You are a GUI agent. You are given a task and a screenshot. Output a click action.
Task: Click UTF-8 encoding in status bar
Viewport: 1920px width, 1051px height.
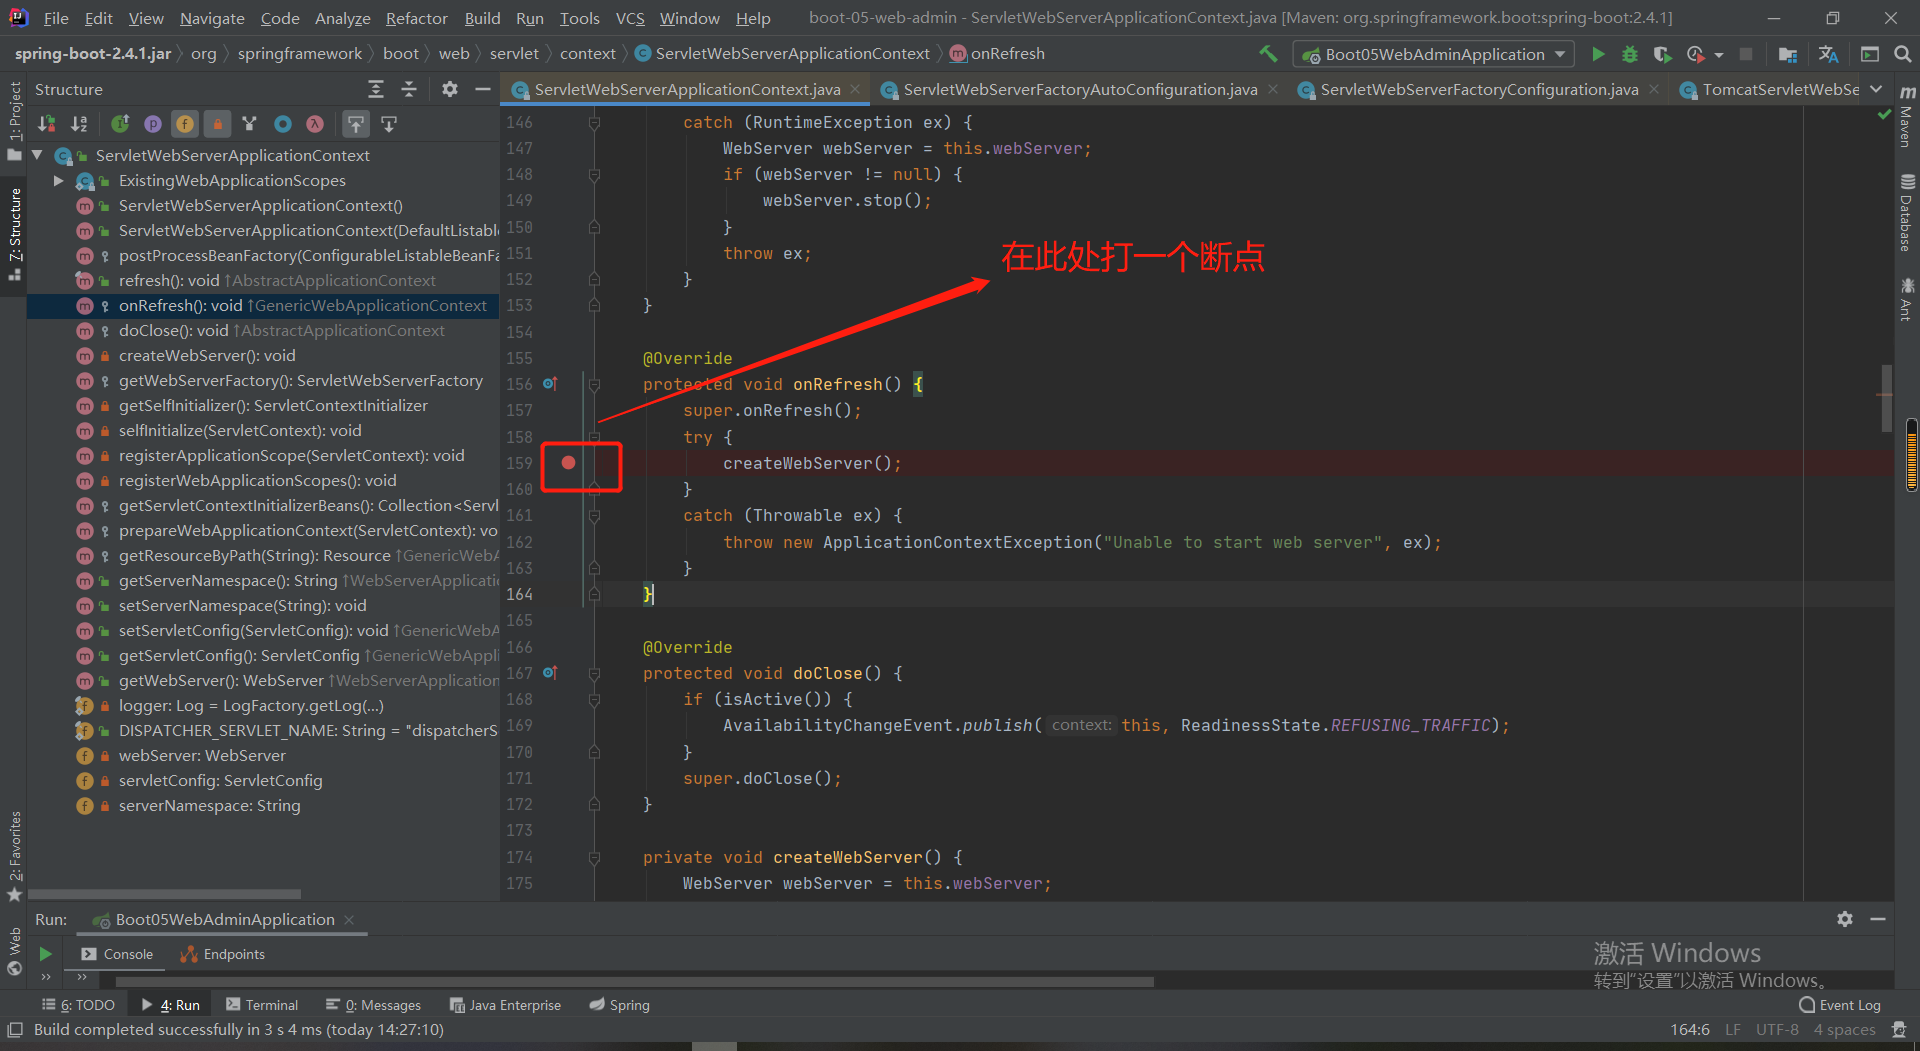pos(1777,1029)
